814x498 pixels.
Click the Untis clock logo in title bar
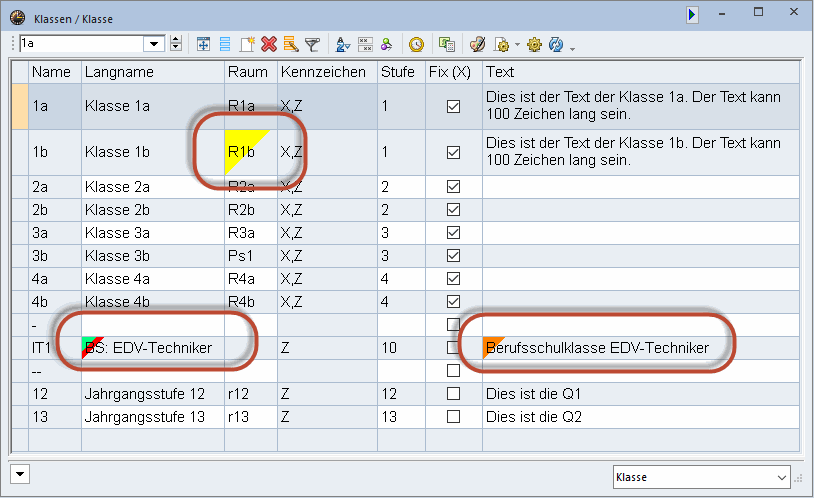click(x=17, y=18)
